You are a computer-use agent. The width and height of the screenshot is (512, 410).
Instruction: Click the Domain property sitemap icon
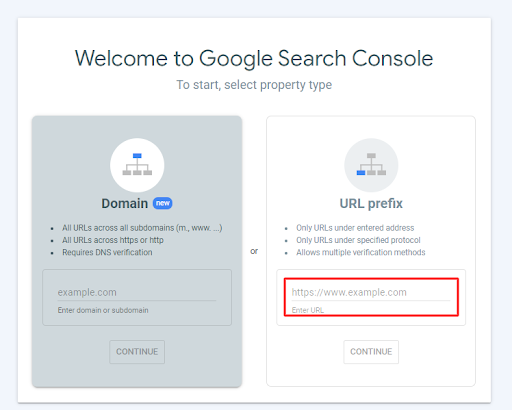click(137, 165)
